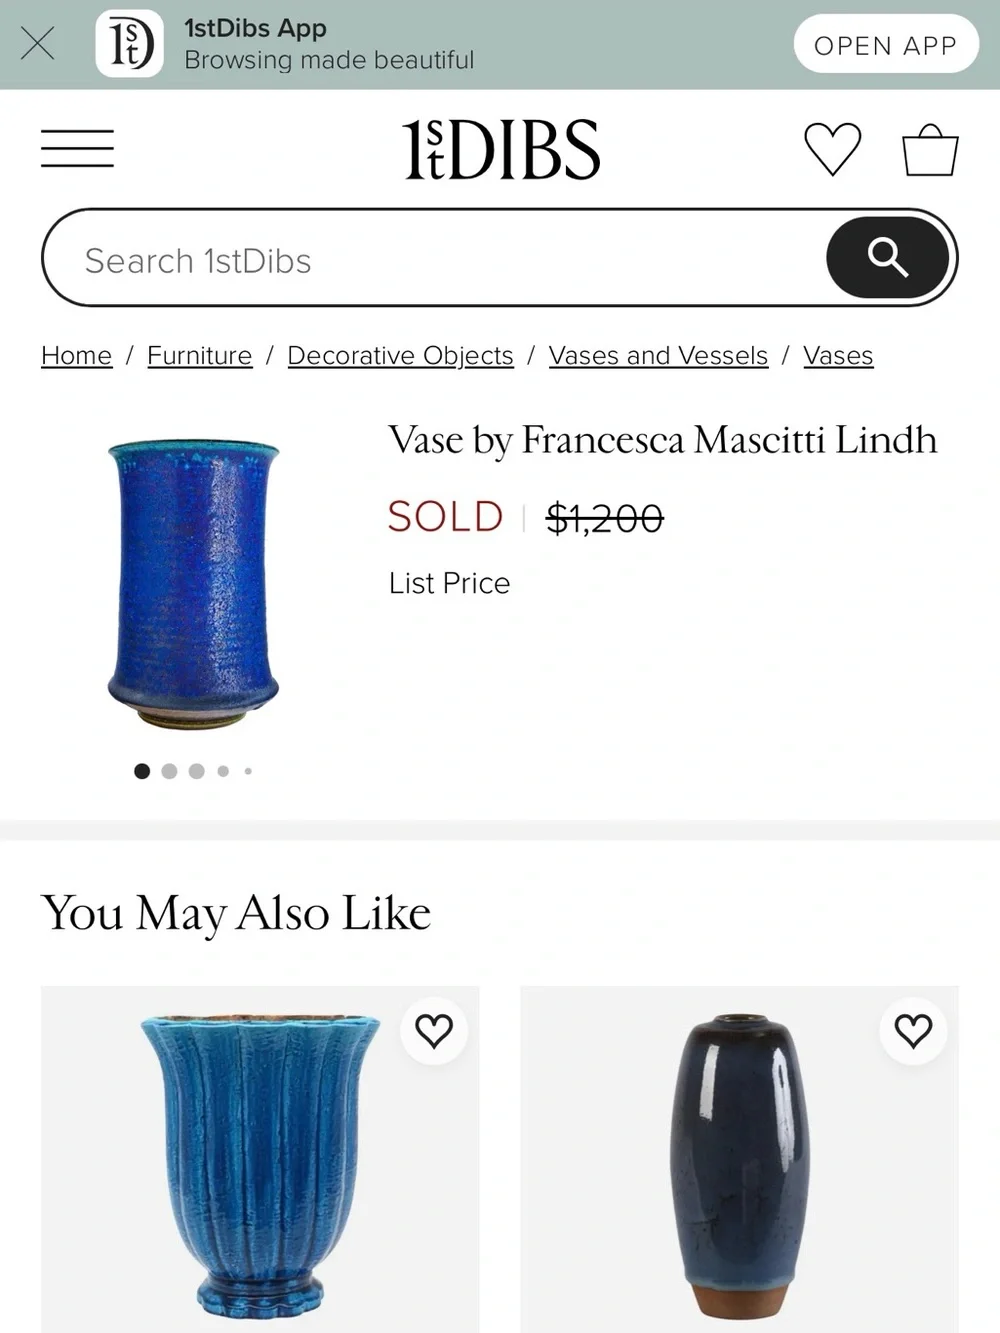Click the OPEN APP button
This screenshot has height=1333, width=1000.
[x=886, y=44]
